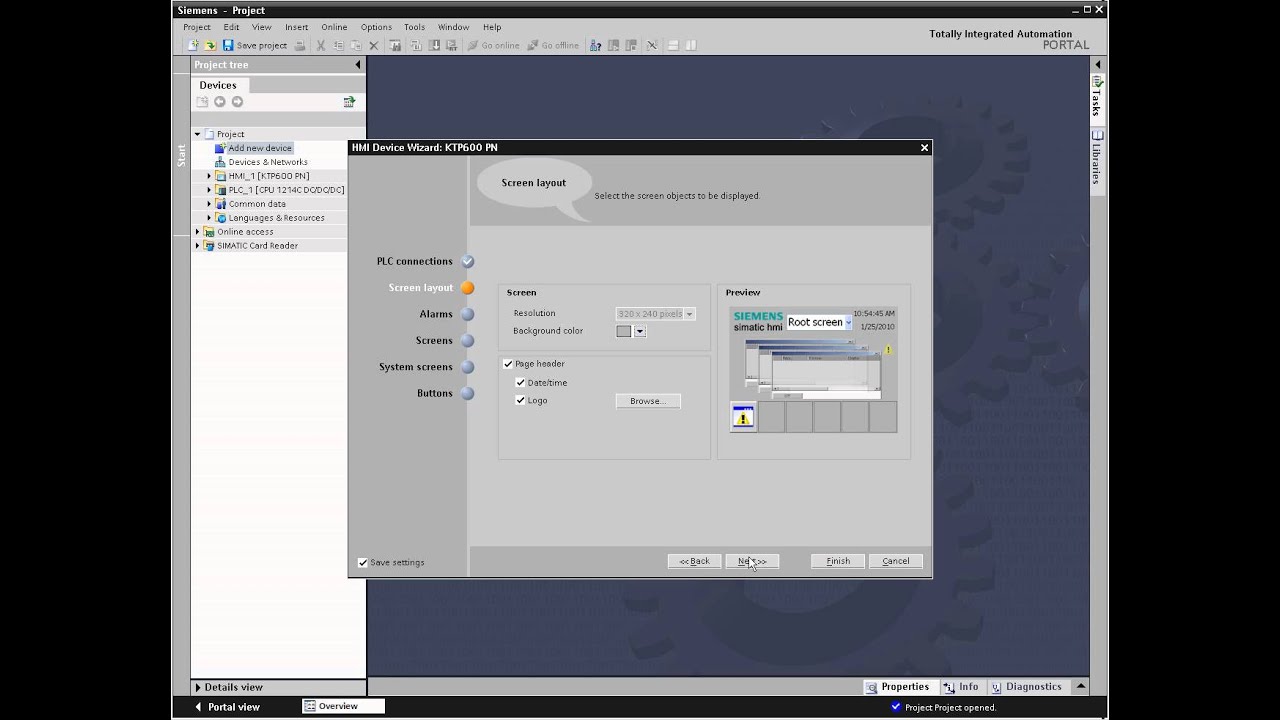The image size is (1280, 720).
Task: Open the View menu
Action: click(261, 27)
